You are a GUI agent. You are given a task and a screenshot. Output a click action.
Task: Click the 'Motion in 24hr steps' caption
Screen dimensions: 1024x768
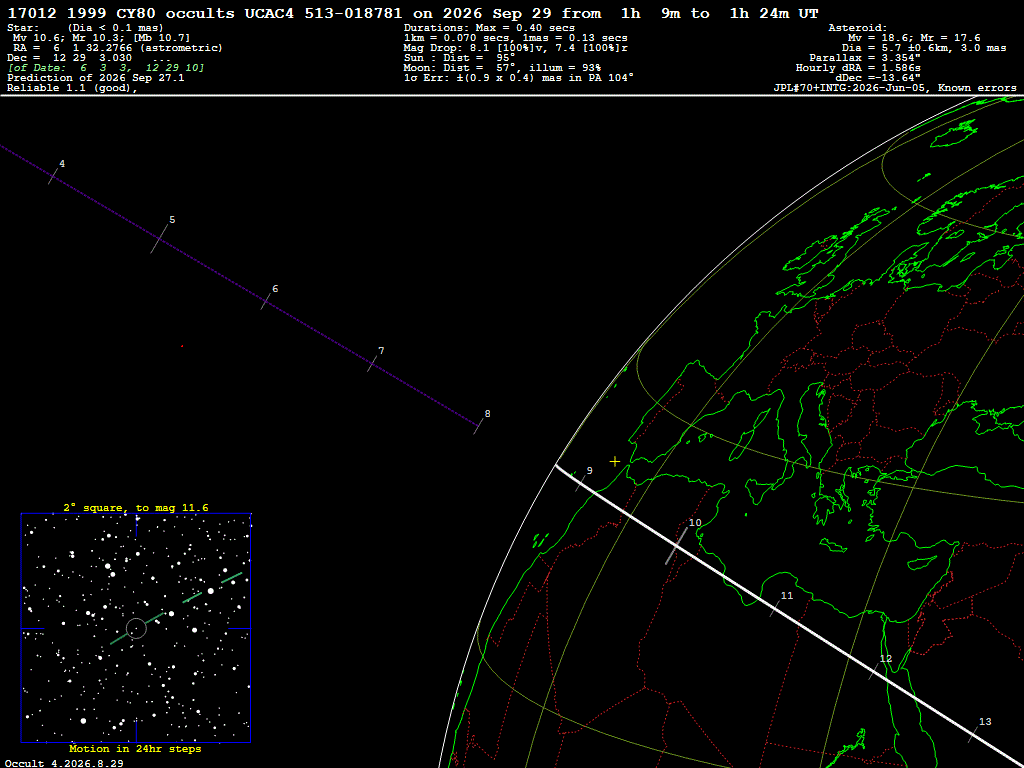(135, 749)
